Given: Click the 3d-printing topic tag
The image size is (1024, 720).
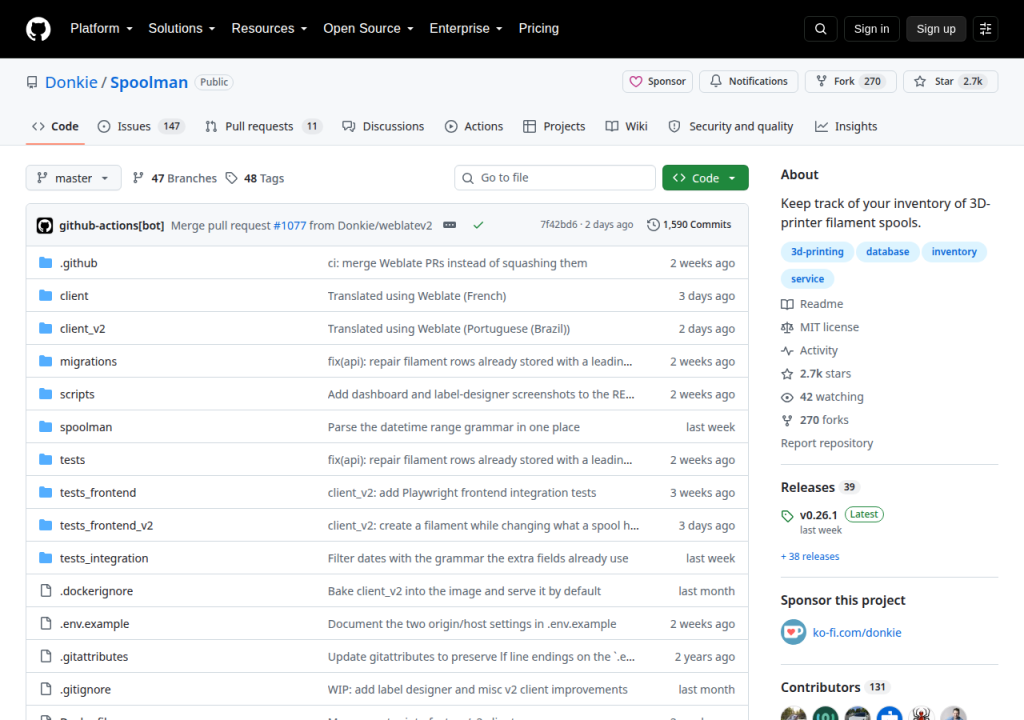Looking at the screenshot, I should click(x=817, y=252).
